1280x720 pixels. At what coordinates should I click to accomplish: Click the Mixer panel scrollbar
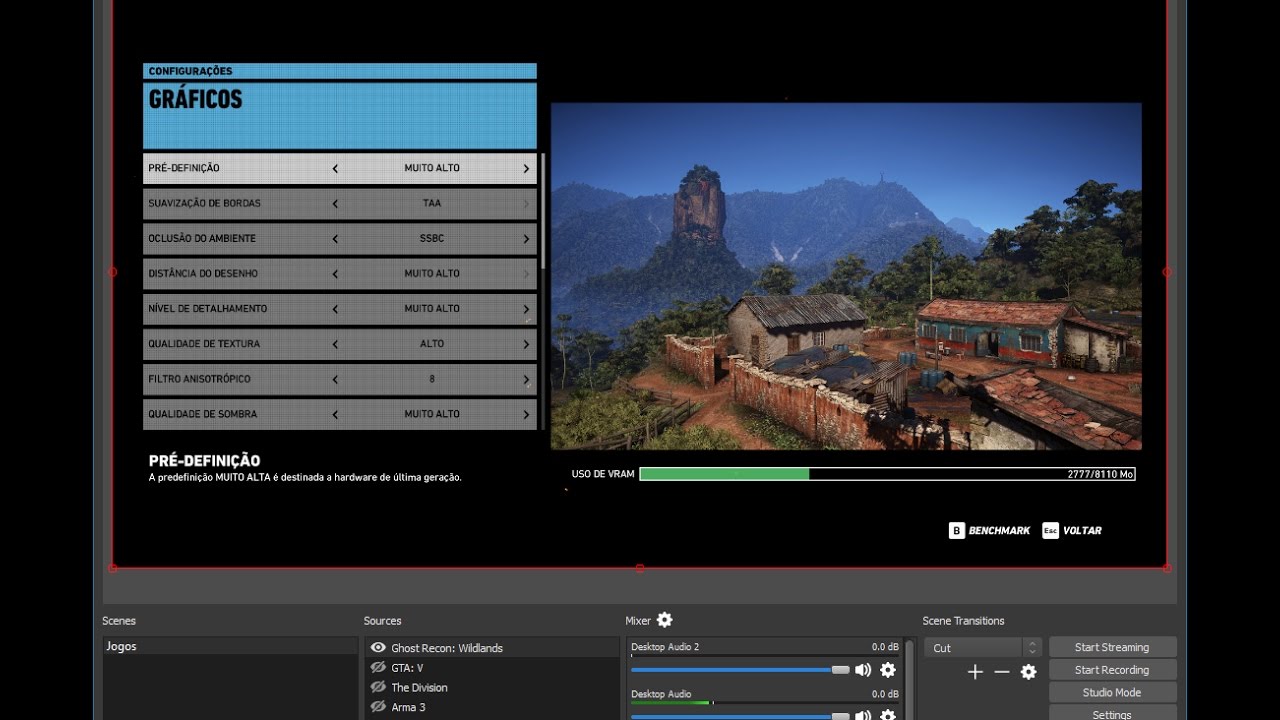(x=909, y=680)
